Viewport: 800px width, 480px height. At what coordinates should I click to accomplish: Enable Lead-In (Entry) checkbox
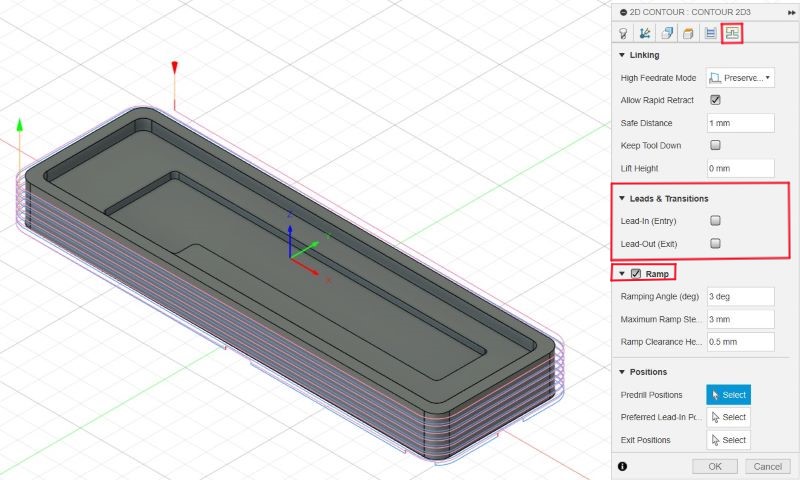pos(715,221)
